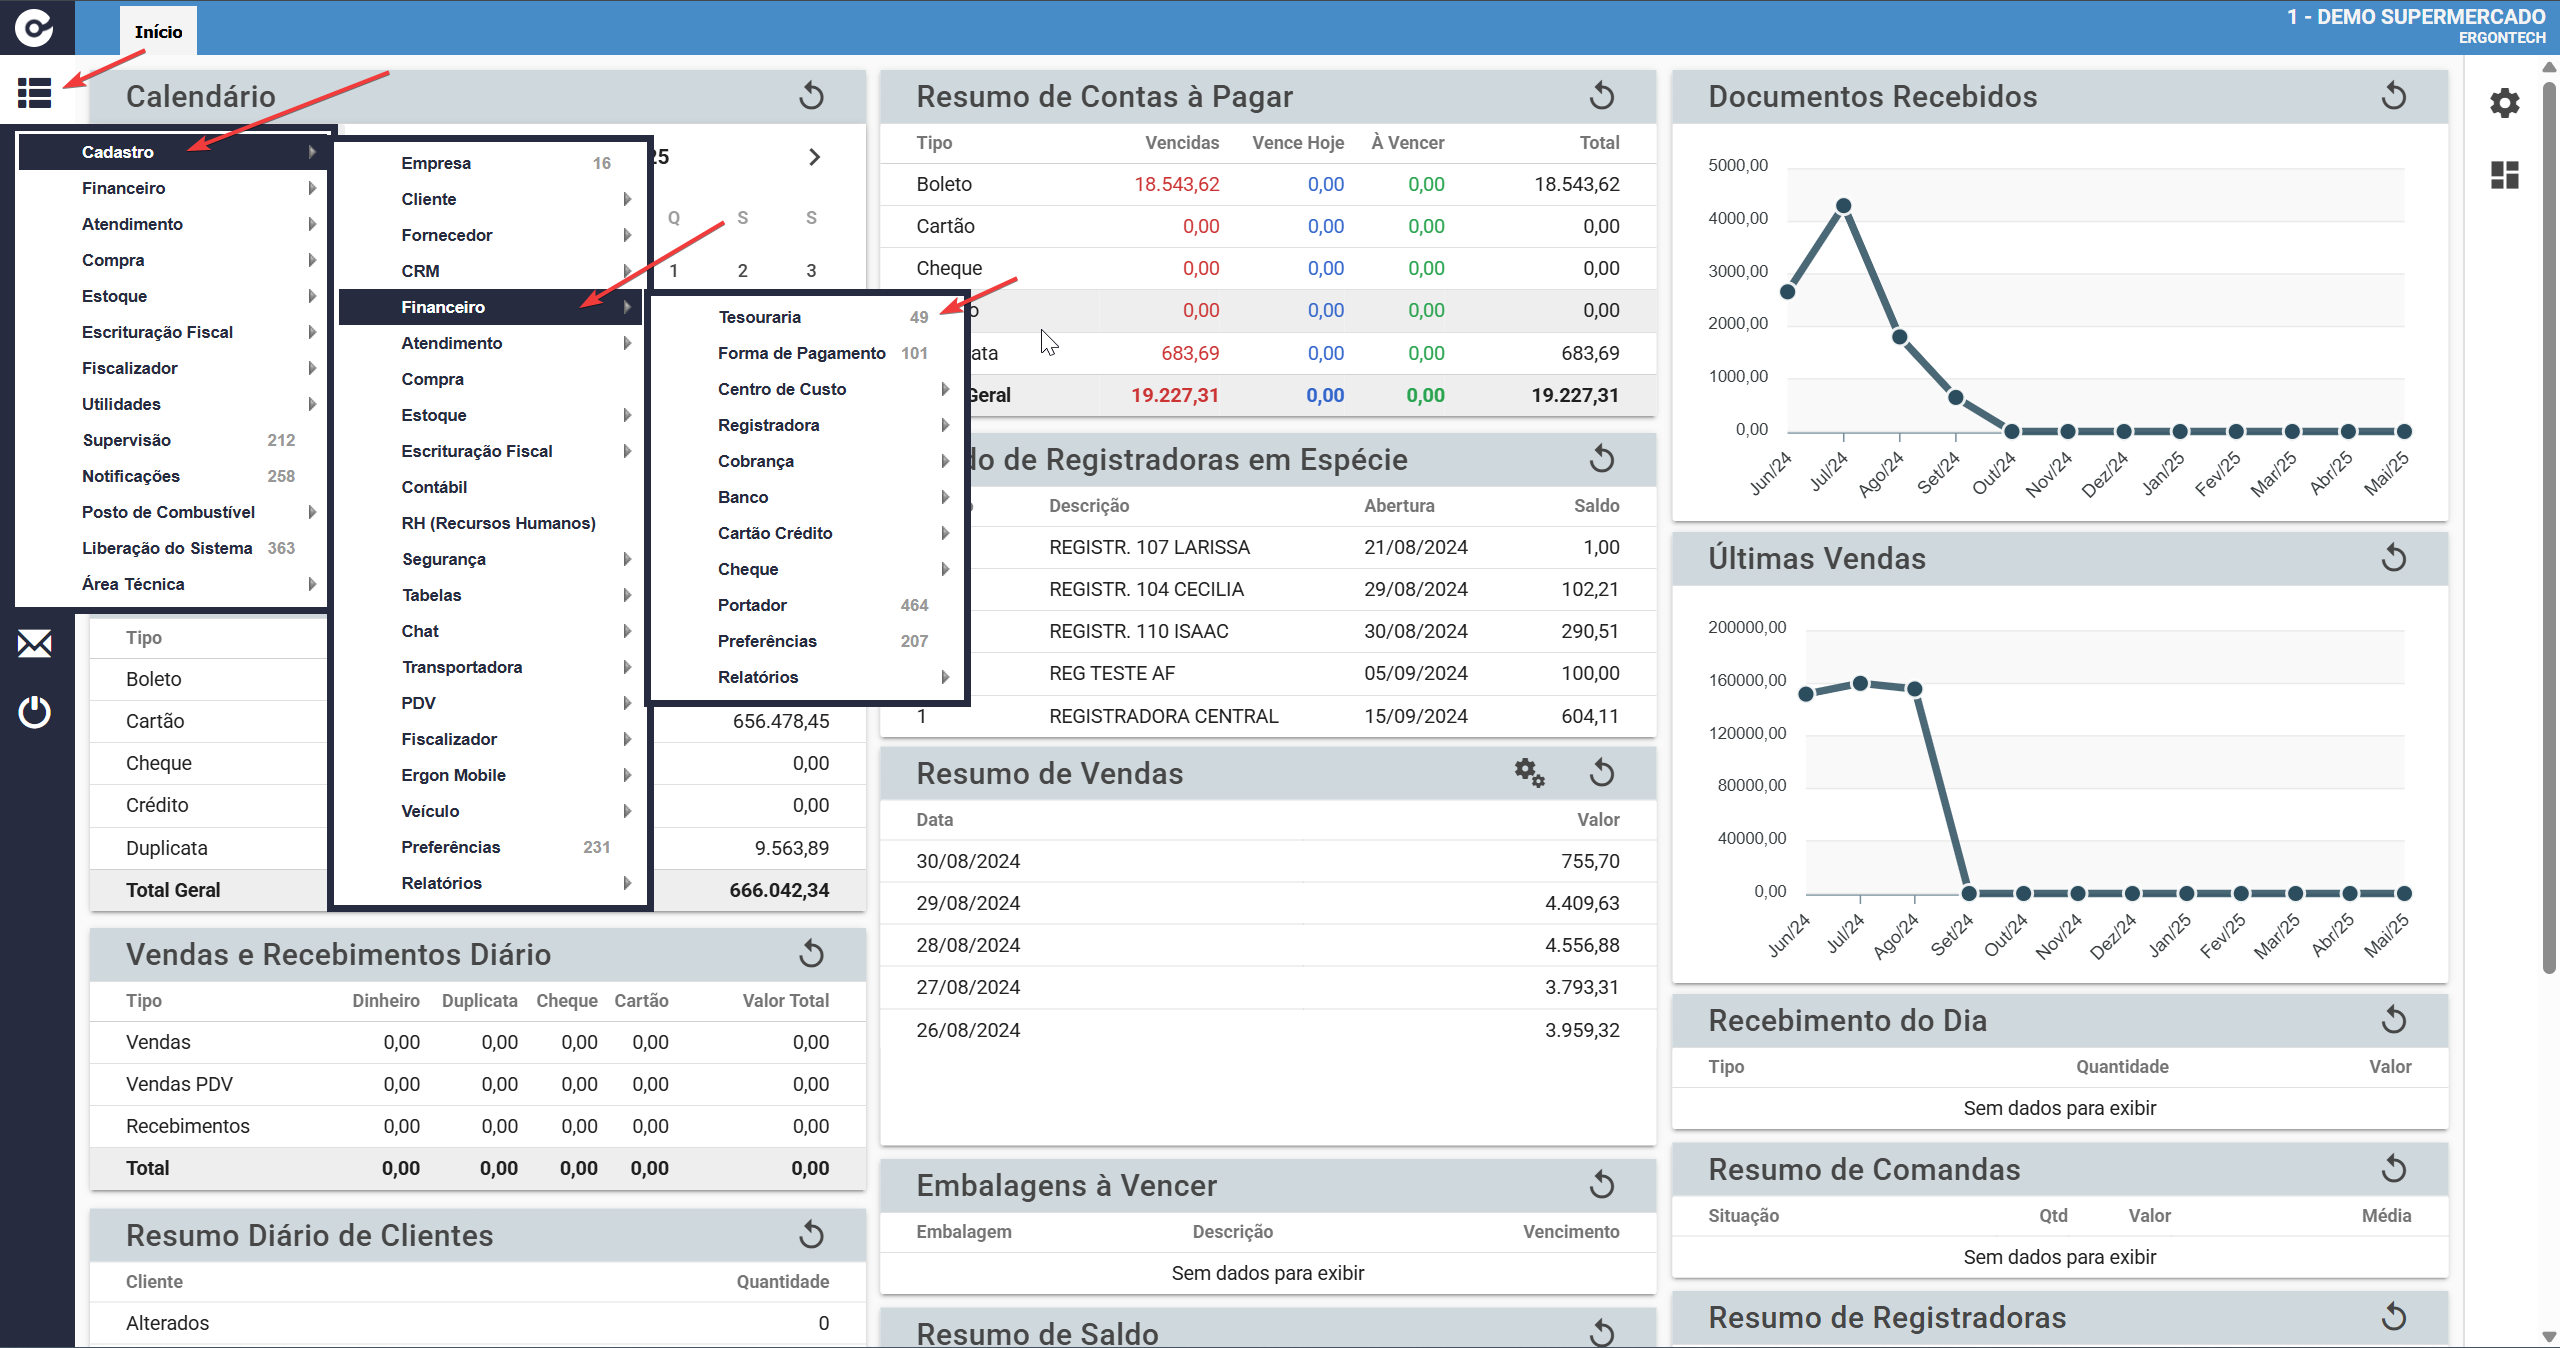Select RH (Recursos Humanos) entry
Viewport: 2560px width, 1348px height.
[x=492, y=523]
